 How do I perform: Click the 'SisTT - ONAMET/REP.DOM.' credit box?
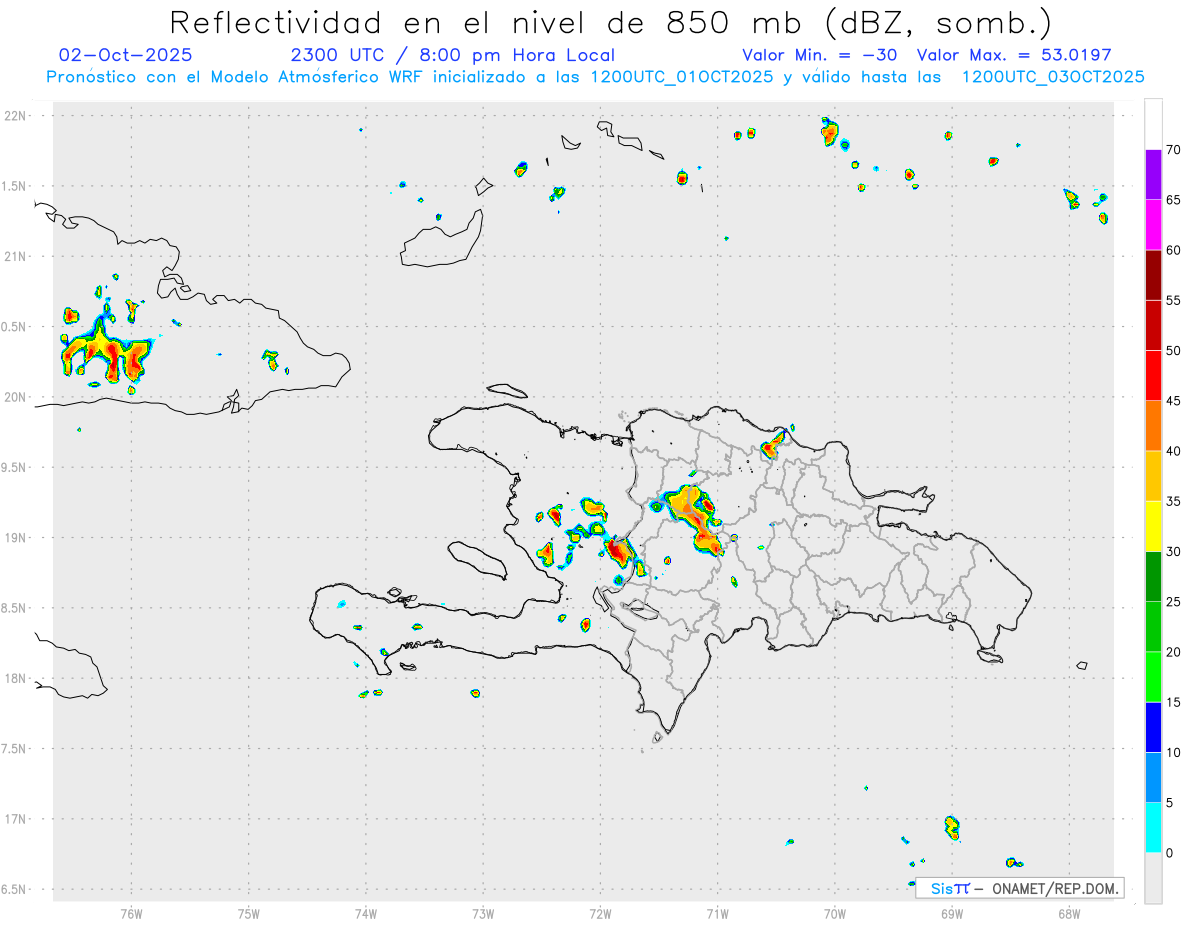tap(1020, 888)
